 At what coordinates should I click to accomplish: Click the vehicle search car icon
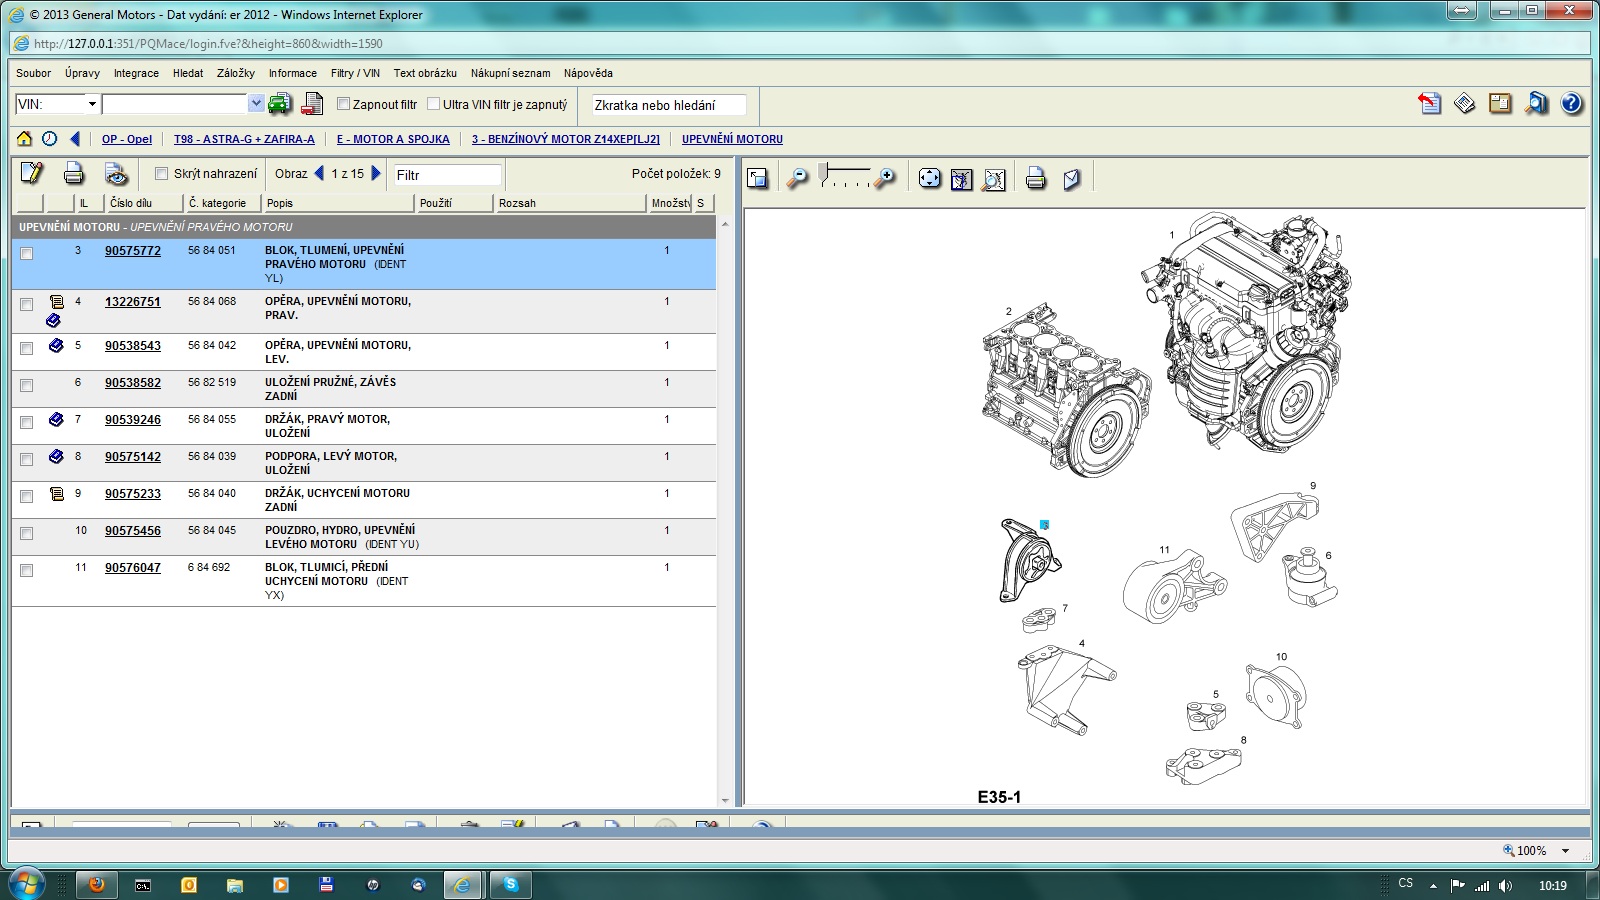coord(280,104)
